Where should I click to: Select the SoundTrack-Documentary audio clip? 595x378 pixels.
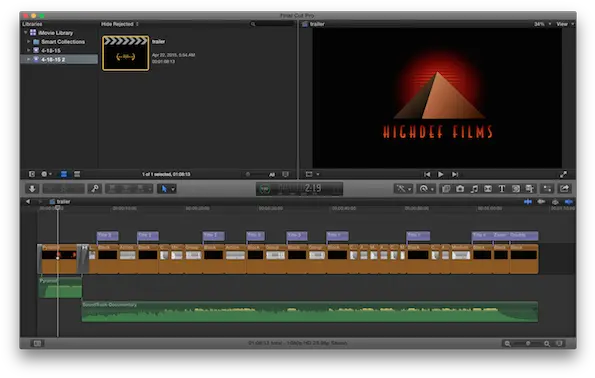pos(310,312)
